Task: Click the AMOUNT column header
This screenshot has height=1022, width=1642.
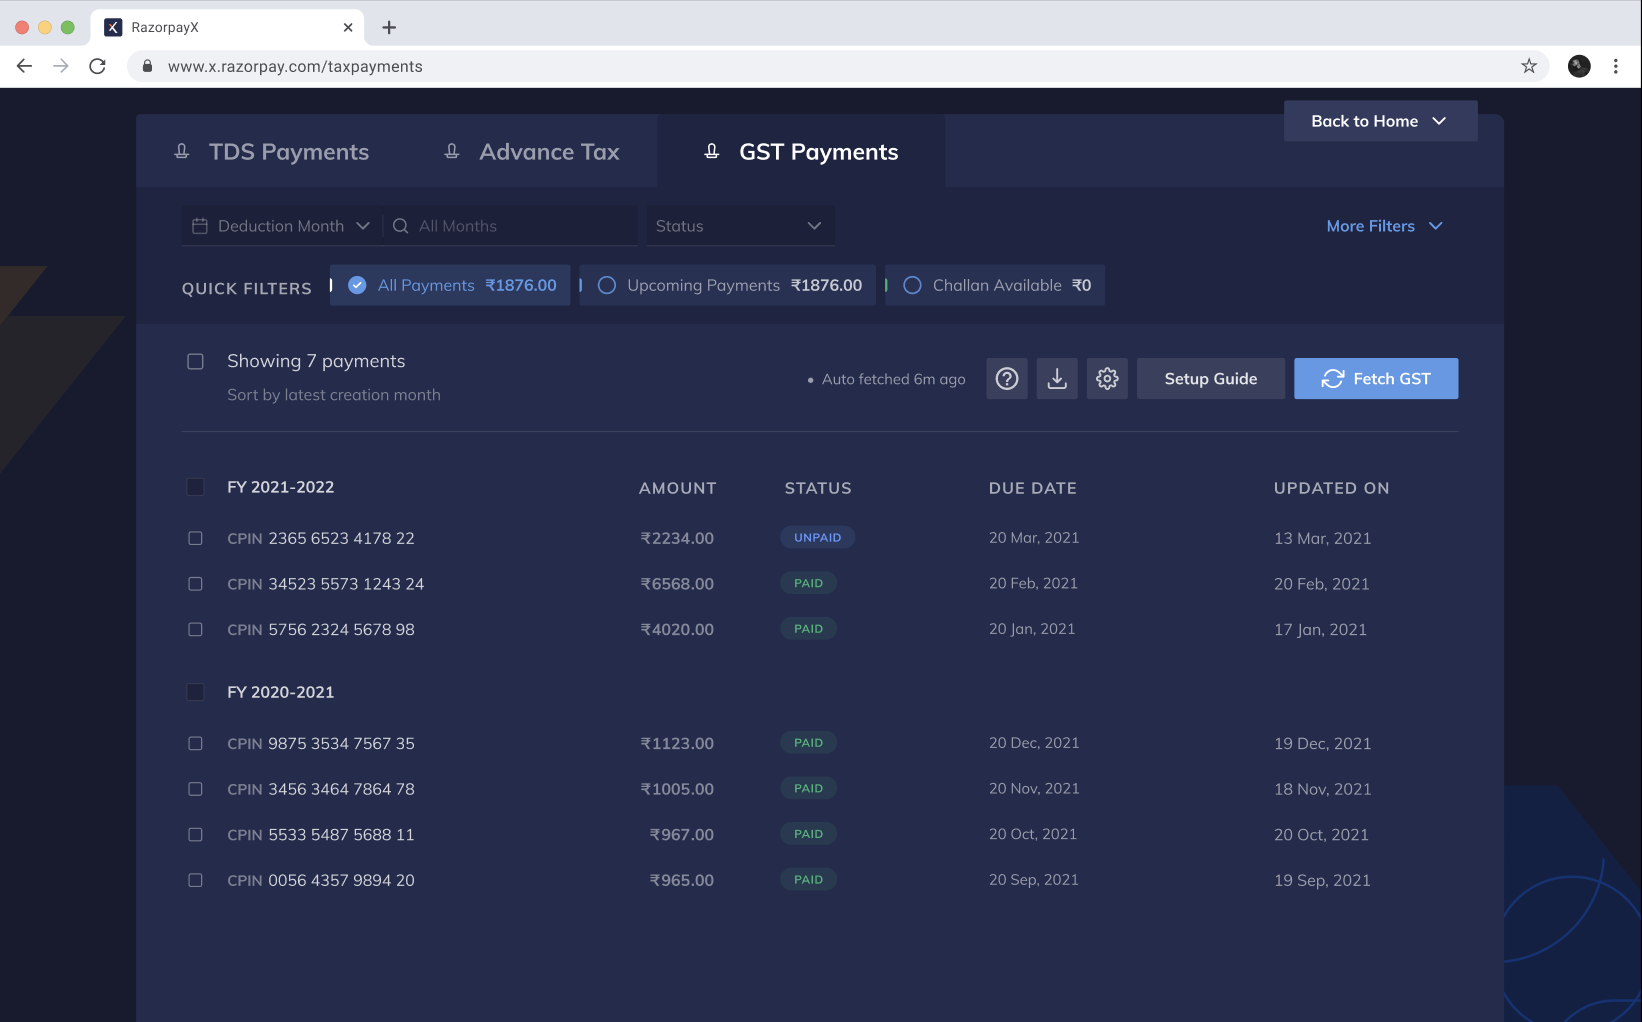Action: pyautogui.click(x=678, y=488)
